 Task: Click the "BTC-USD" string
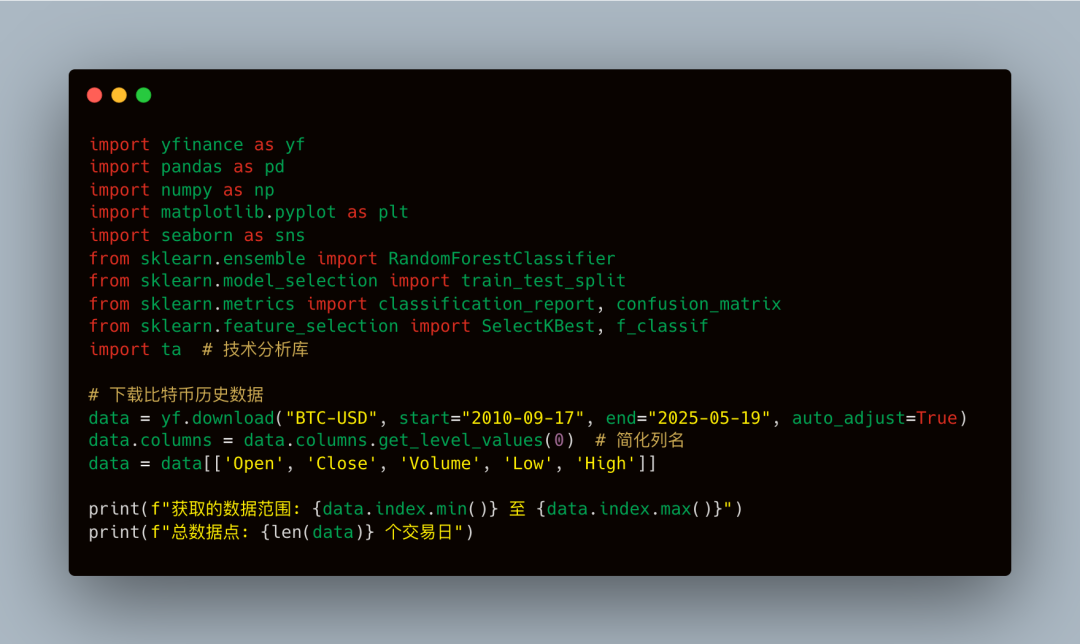331,418
